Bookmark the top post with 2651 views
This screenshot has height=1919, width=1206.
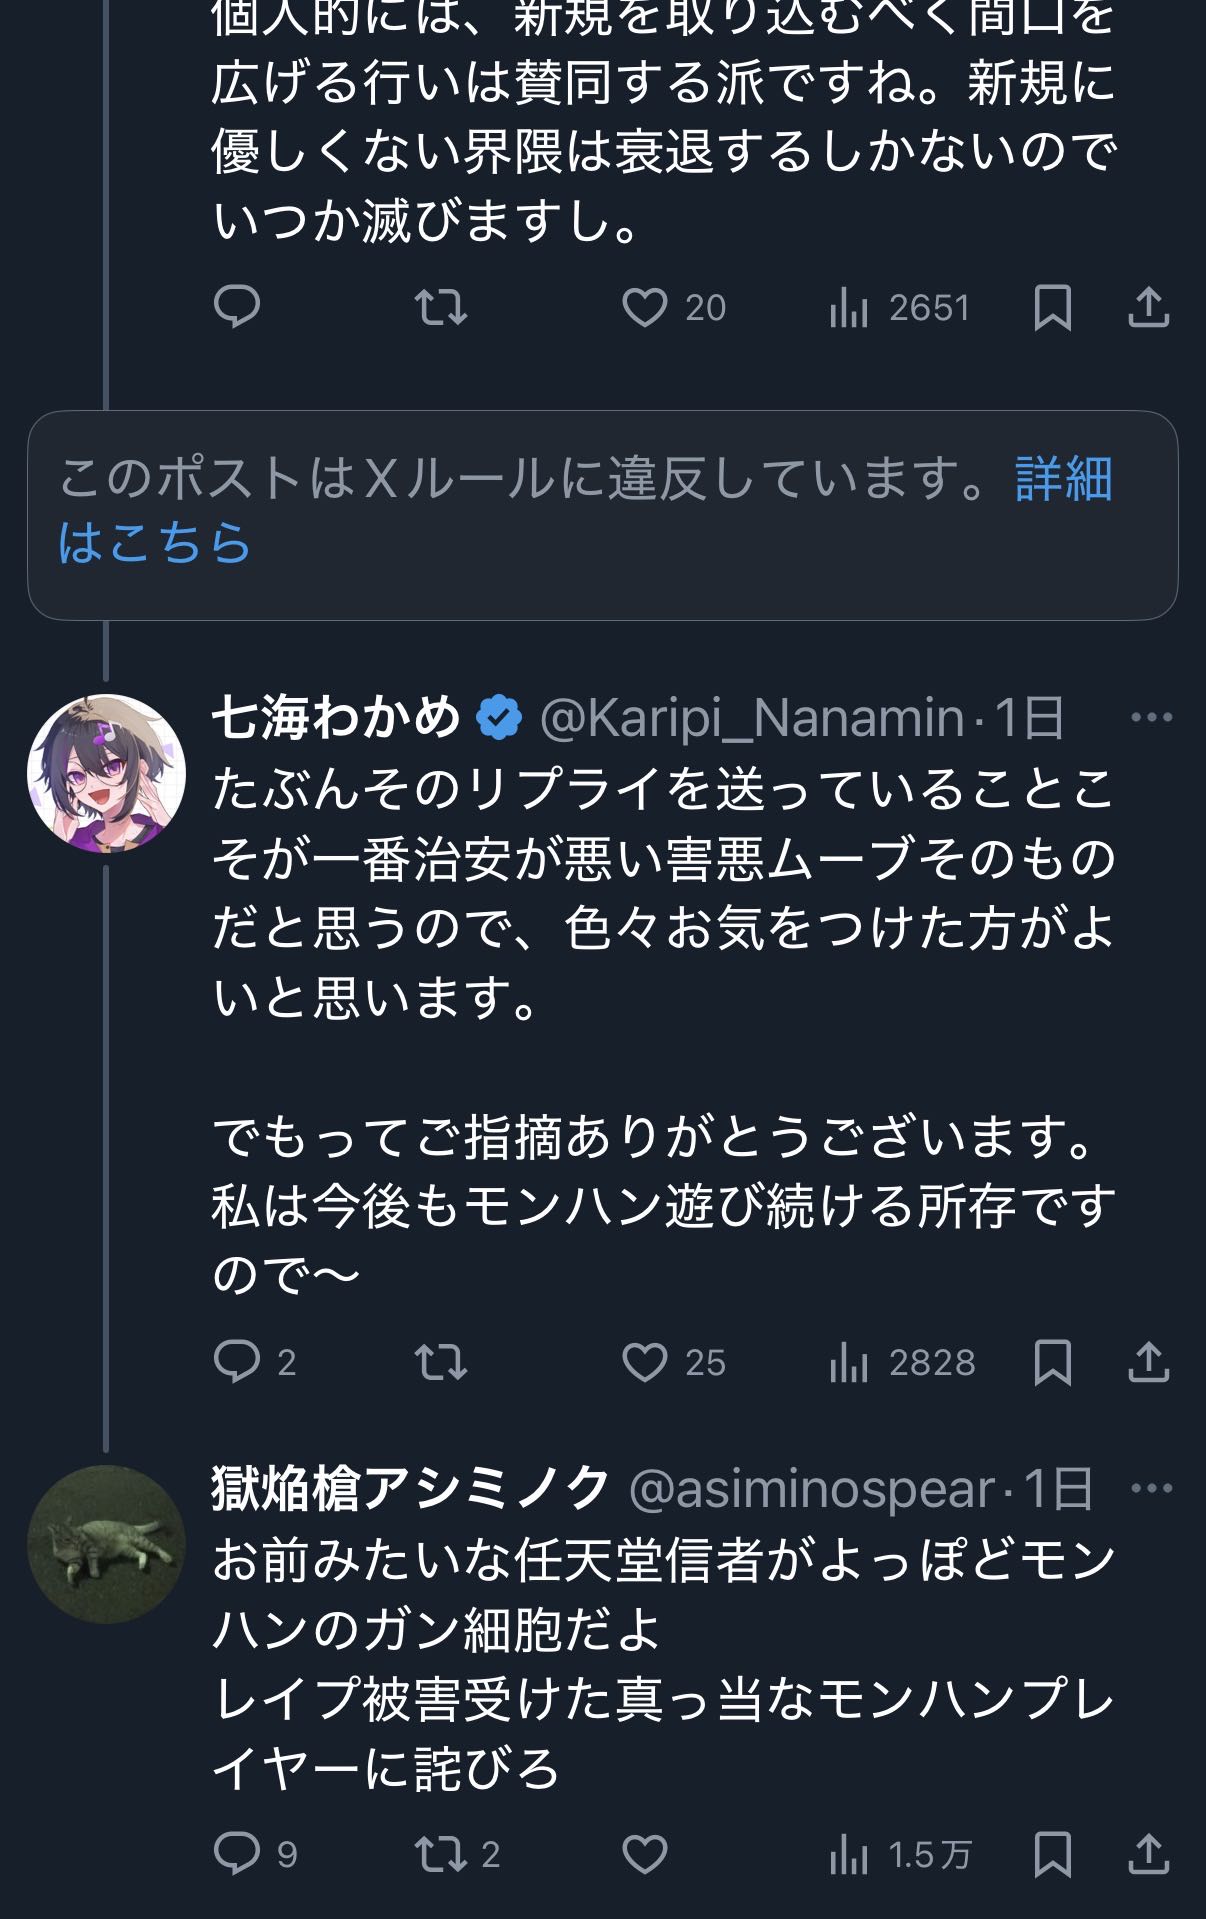(x=1052, y=307)
